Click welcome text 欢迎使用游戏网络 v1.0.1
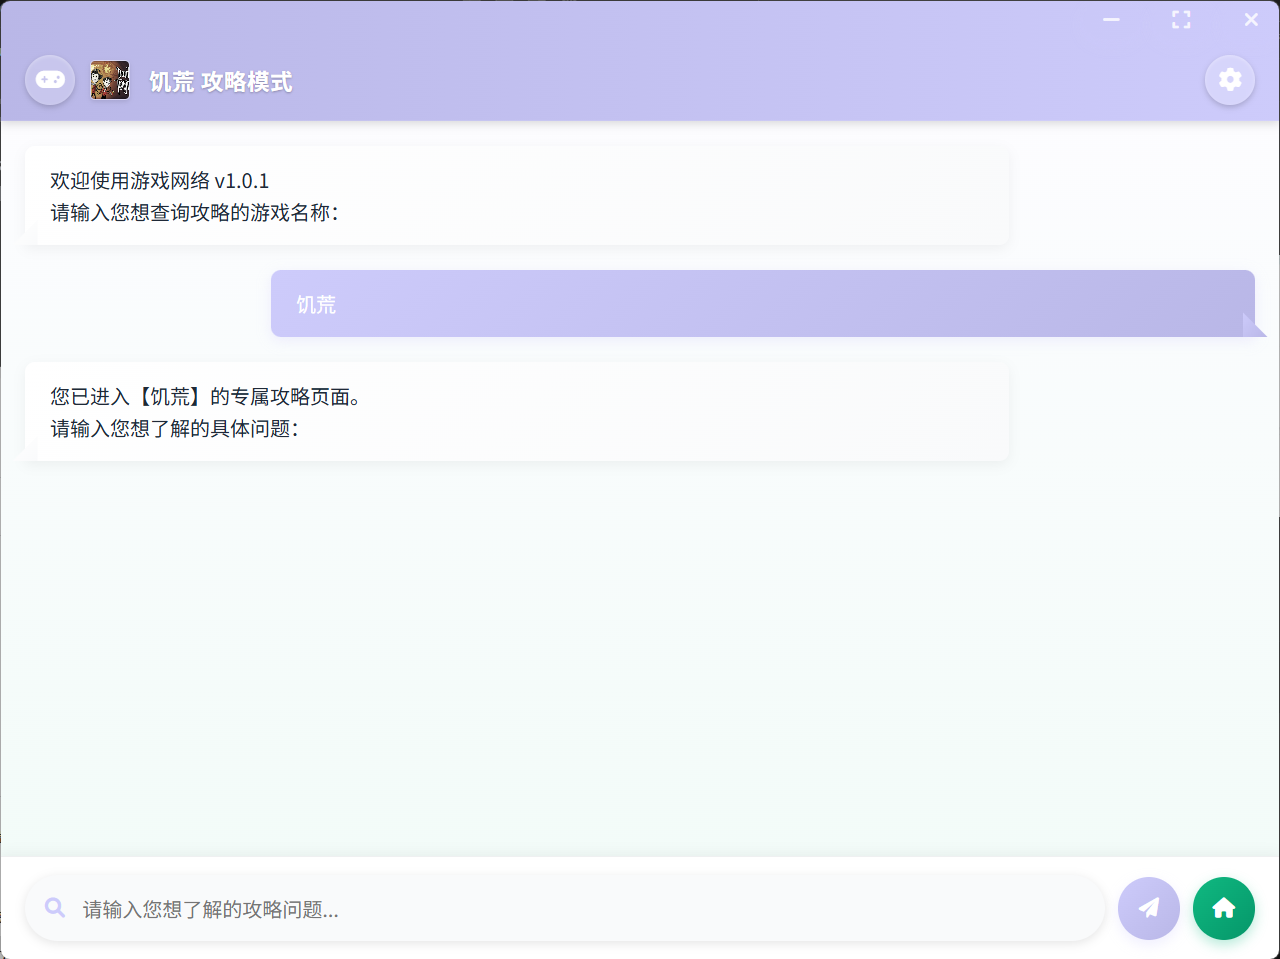 click(x=160, y=181)
